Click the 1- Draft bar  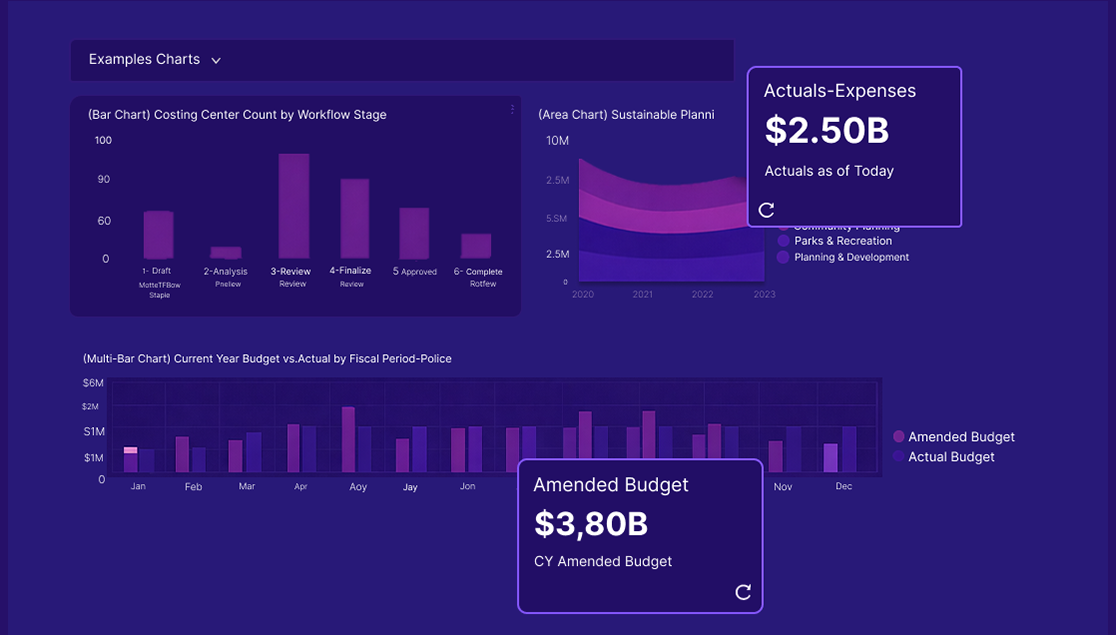coord(158,235)
